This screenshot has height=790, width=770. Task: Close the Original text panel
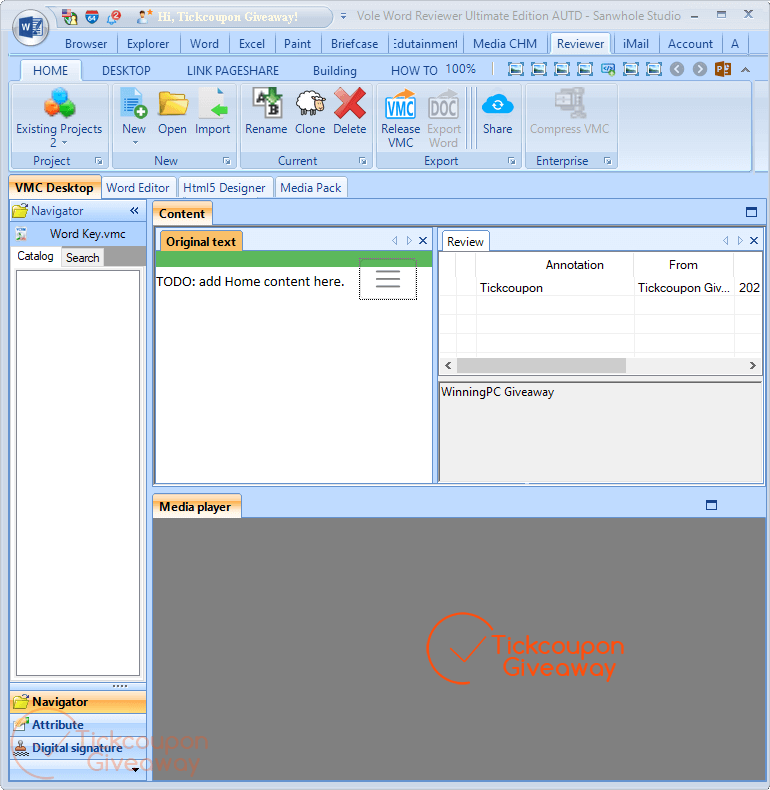point(423,240)
